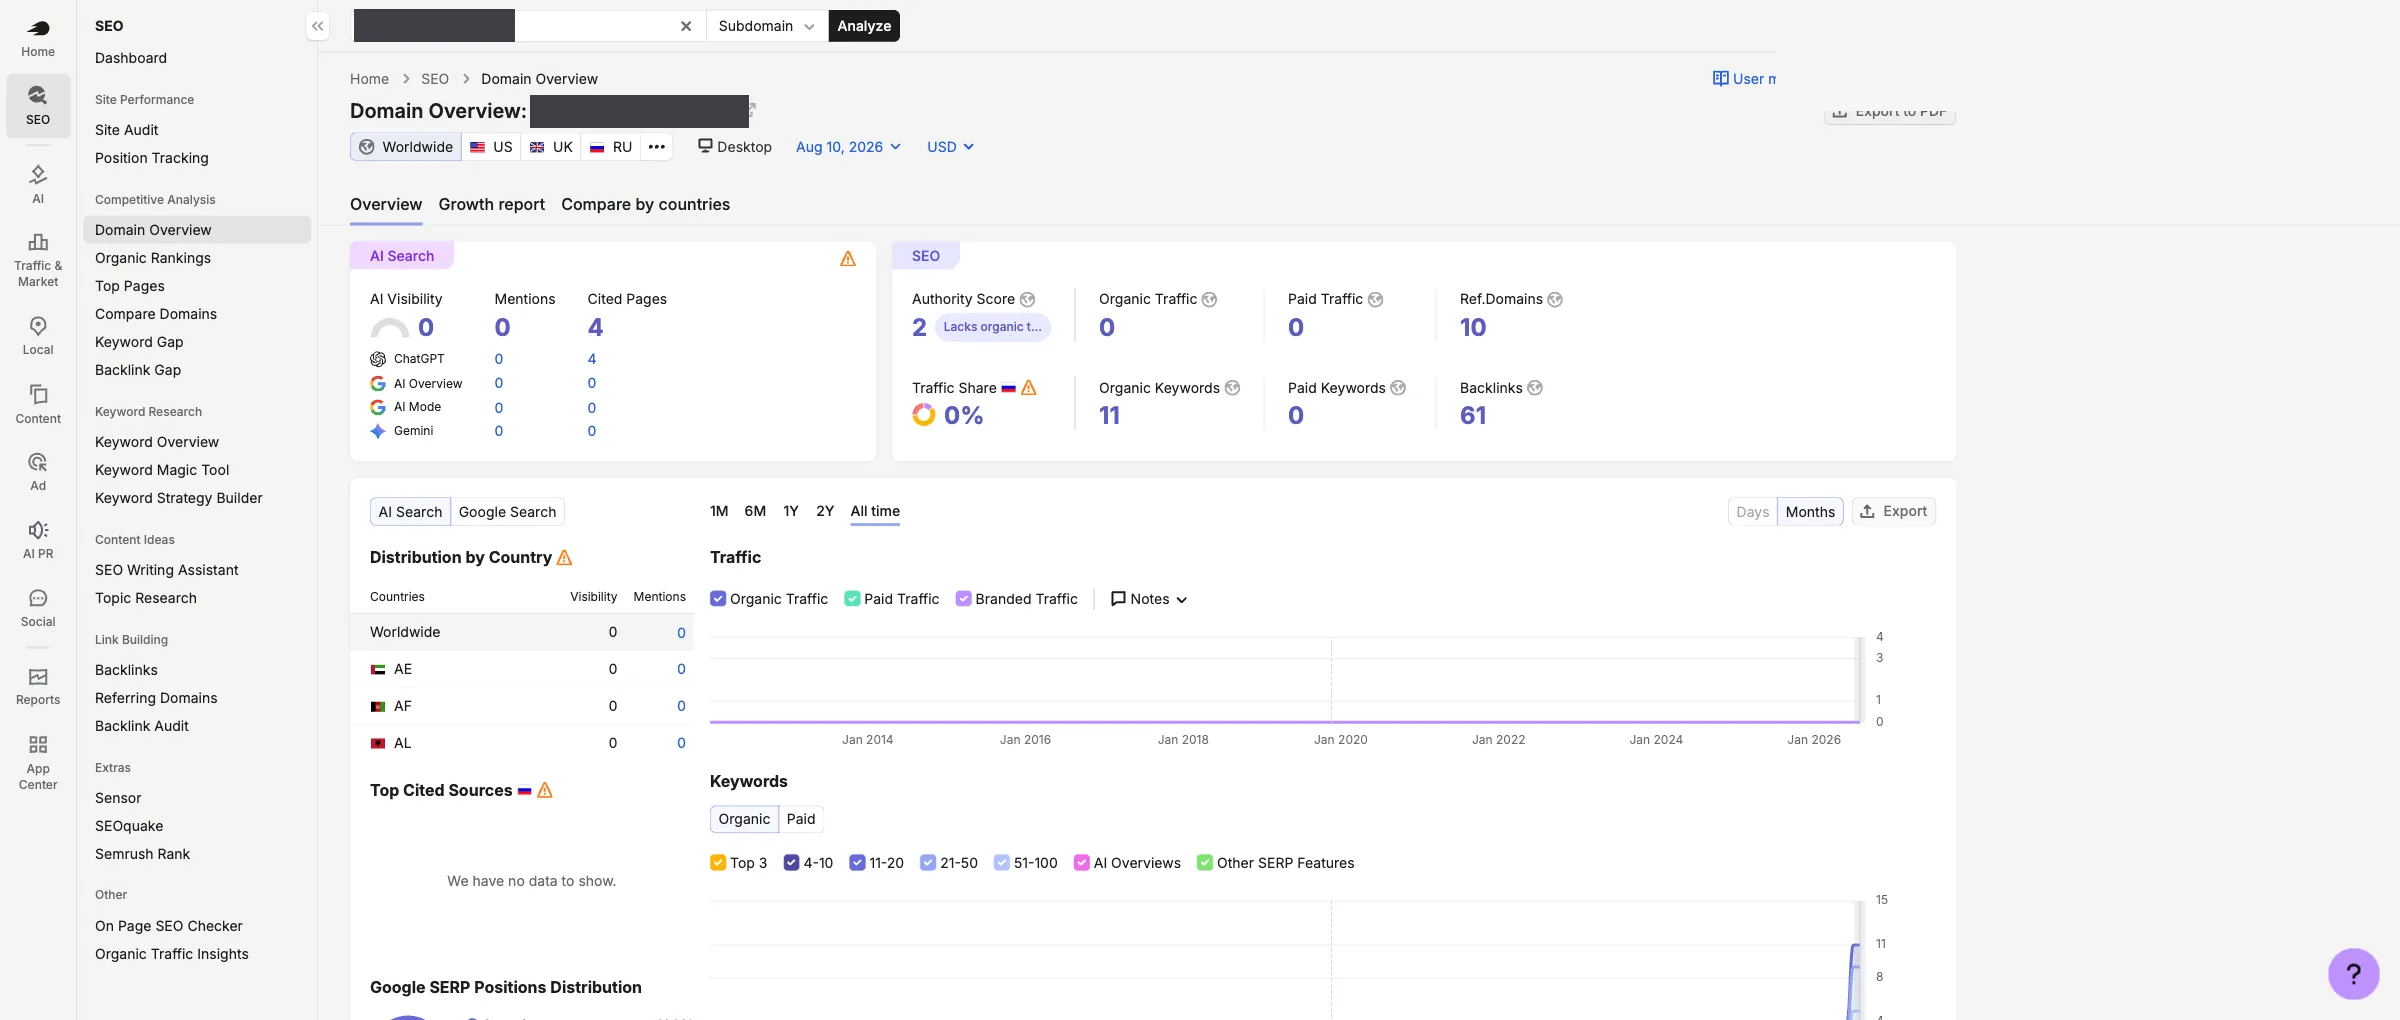Click the Backlinks info globe icon

click(1535, 388)
